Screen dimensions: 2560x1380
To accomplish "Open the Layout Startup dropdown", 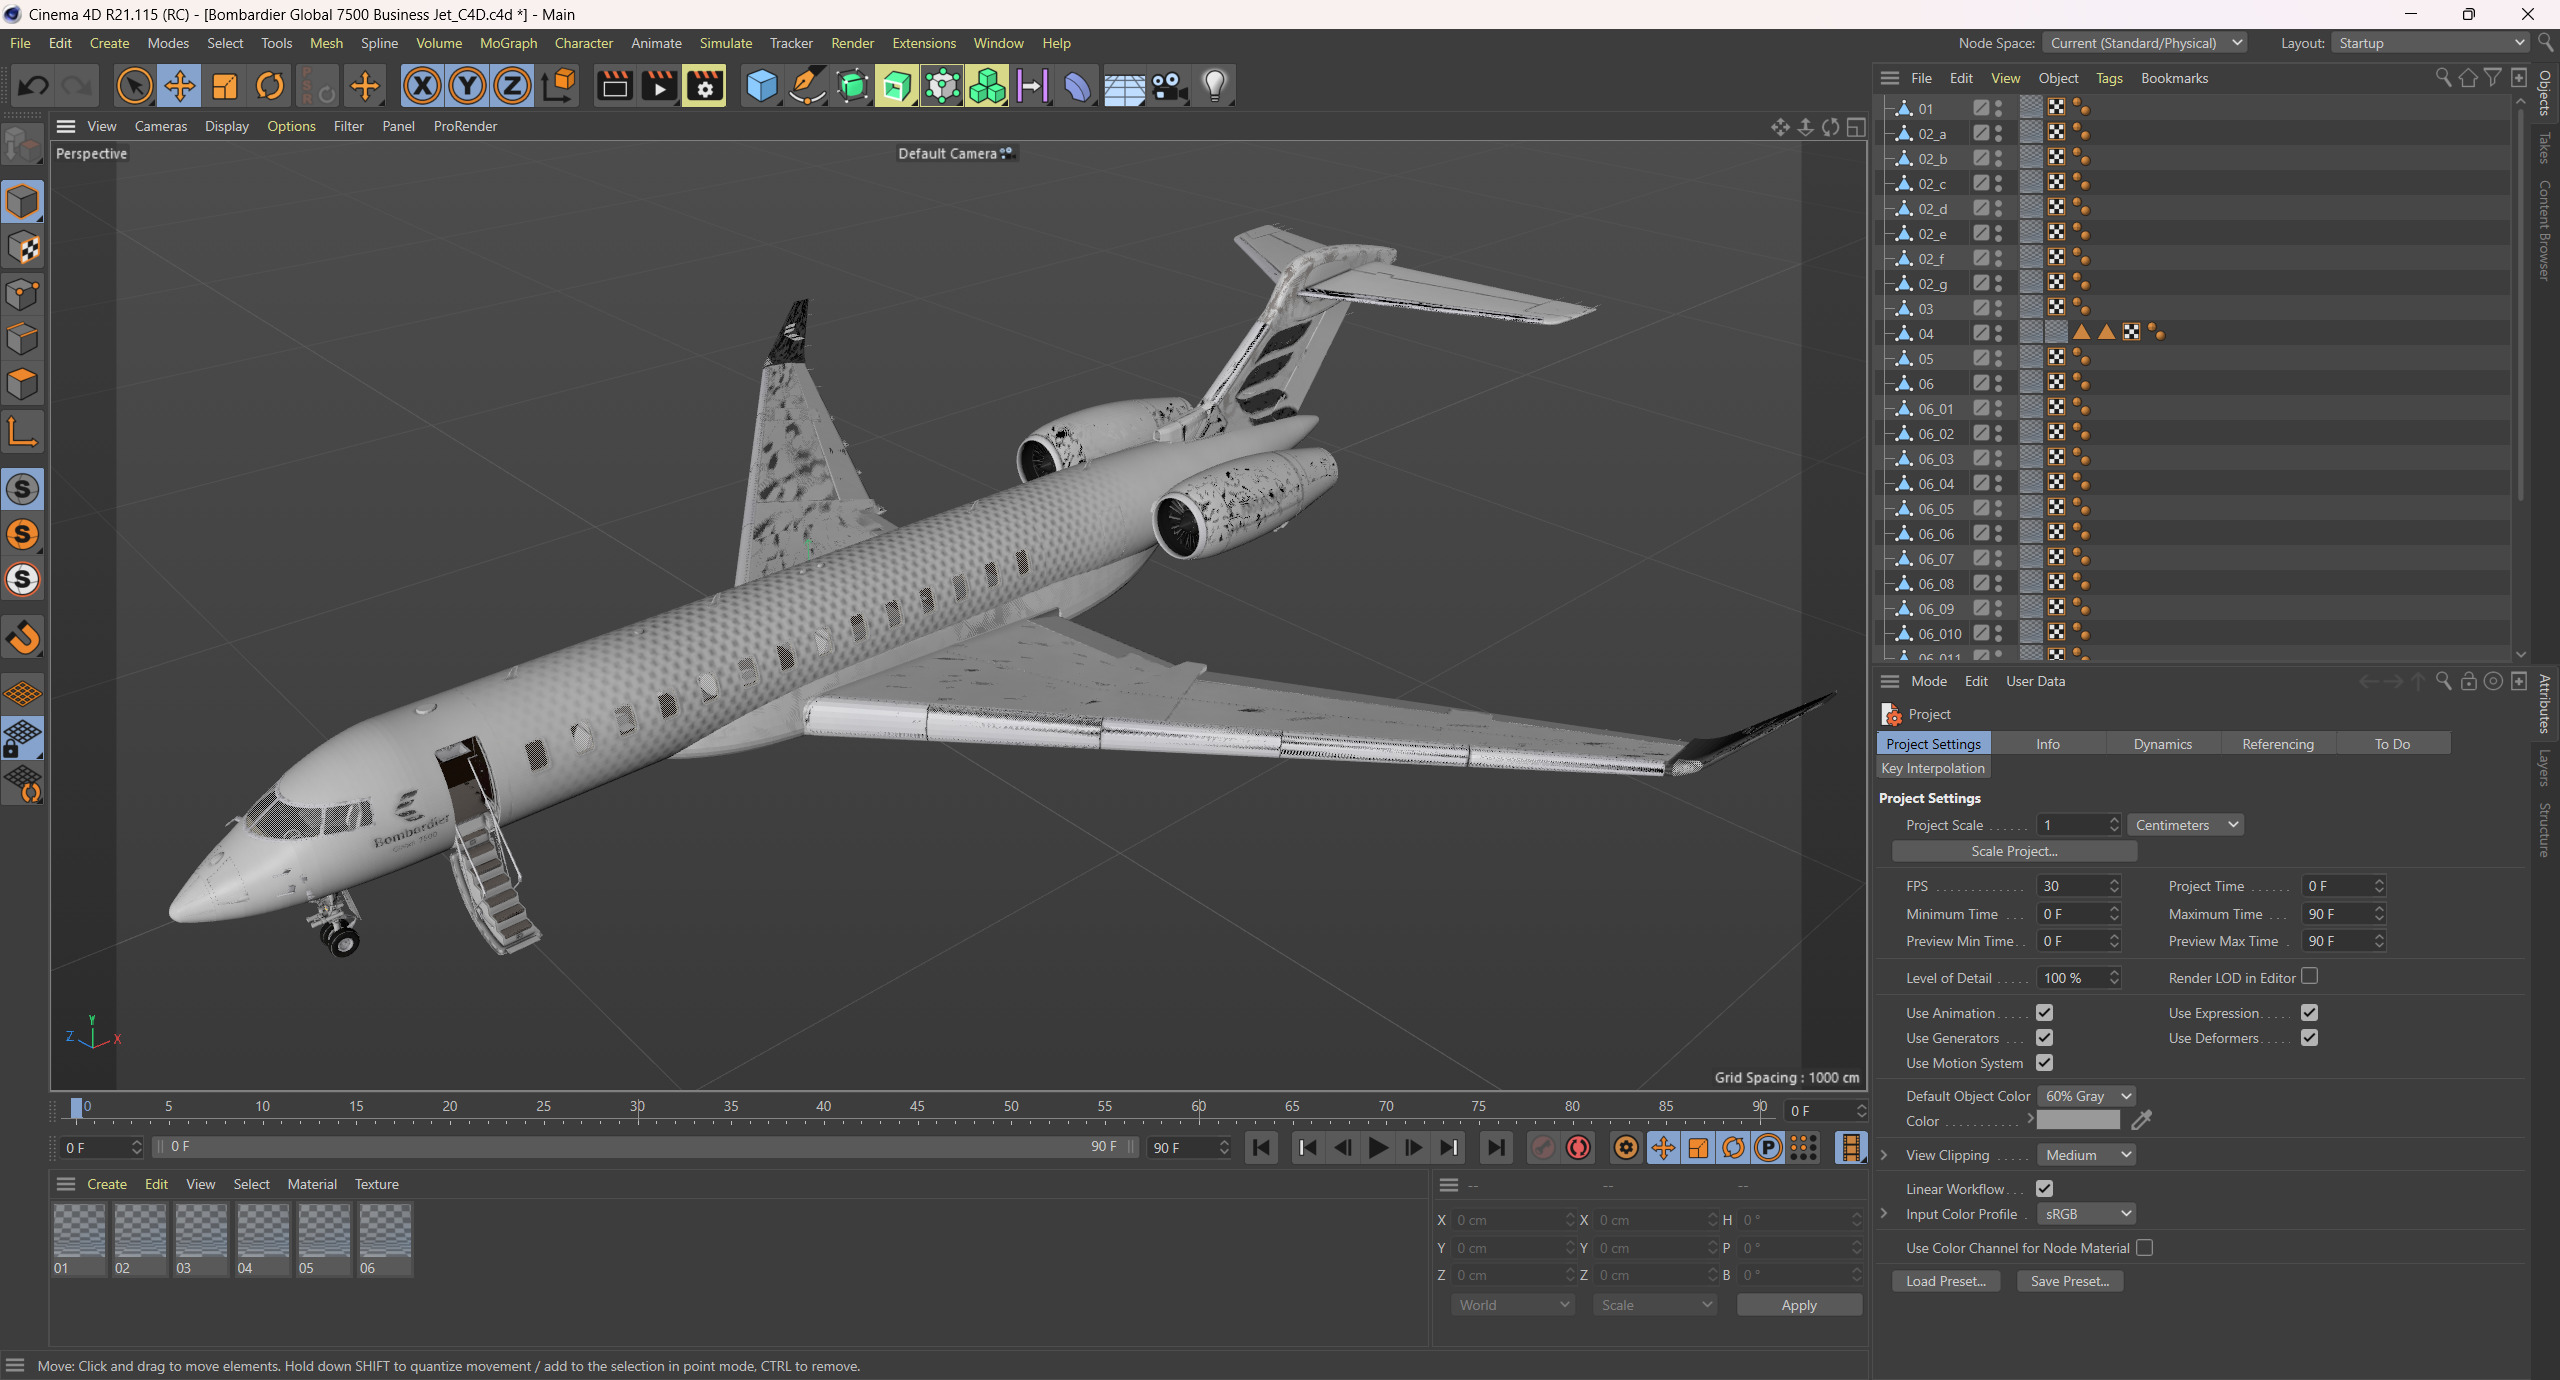I will [x=2430, y=43].
